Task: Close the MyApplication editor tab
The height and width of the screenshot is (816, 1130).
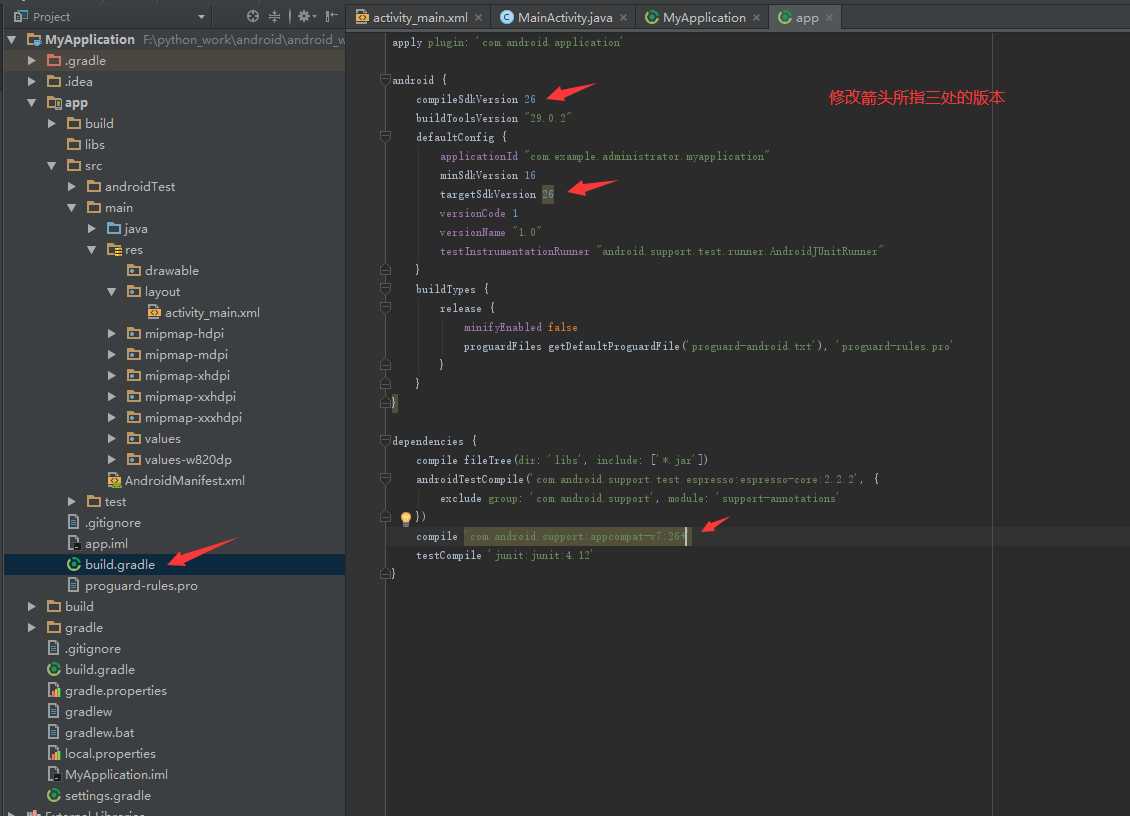Action: pyautogui.click(x=756, y=17)
